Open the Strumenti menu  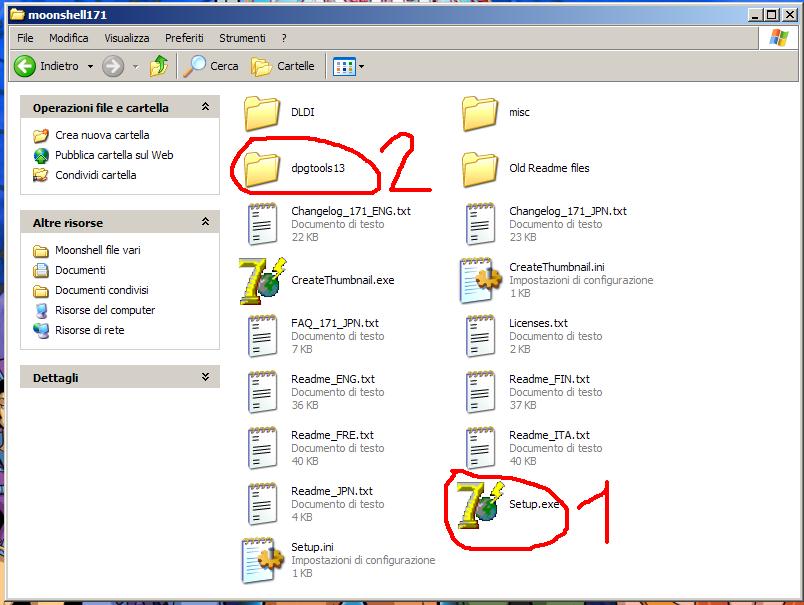(243, 38)
